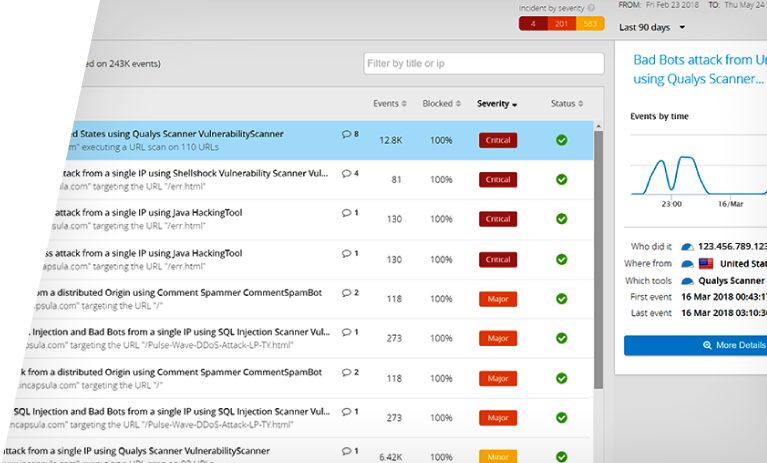The height and width of the screenshot is (463, 767).
Task: Click the pie icon beside Which tools
Action: (x=687, y=281)
